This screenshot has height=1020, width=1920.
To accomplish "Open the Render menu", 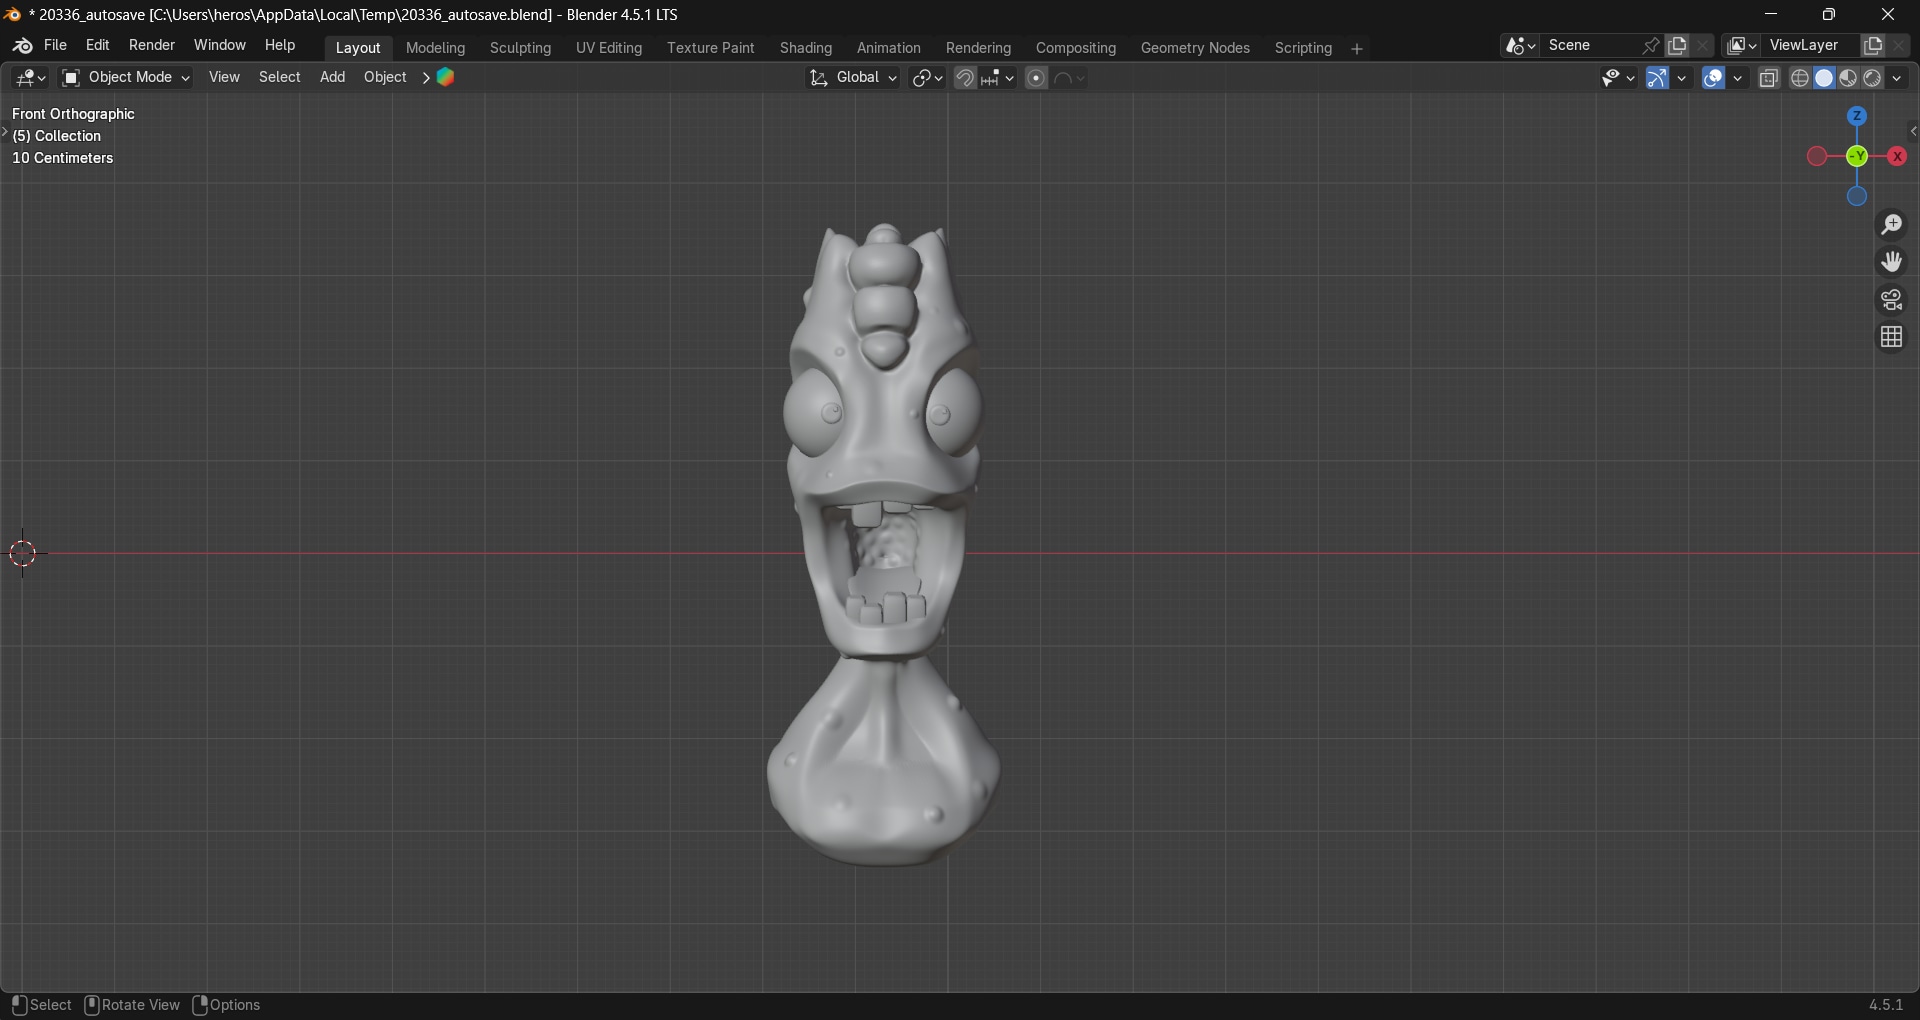I will 152,46.
